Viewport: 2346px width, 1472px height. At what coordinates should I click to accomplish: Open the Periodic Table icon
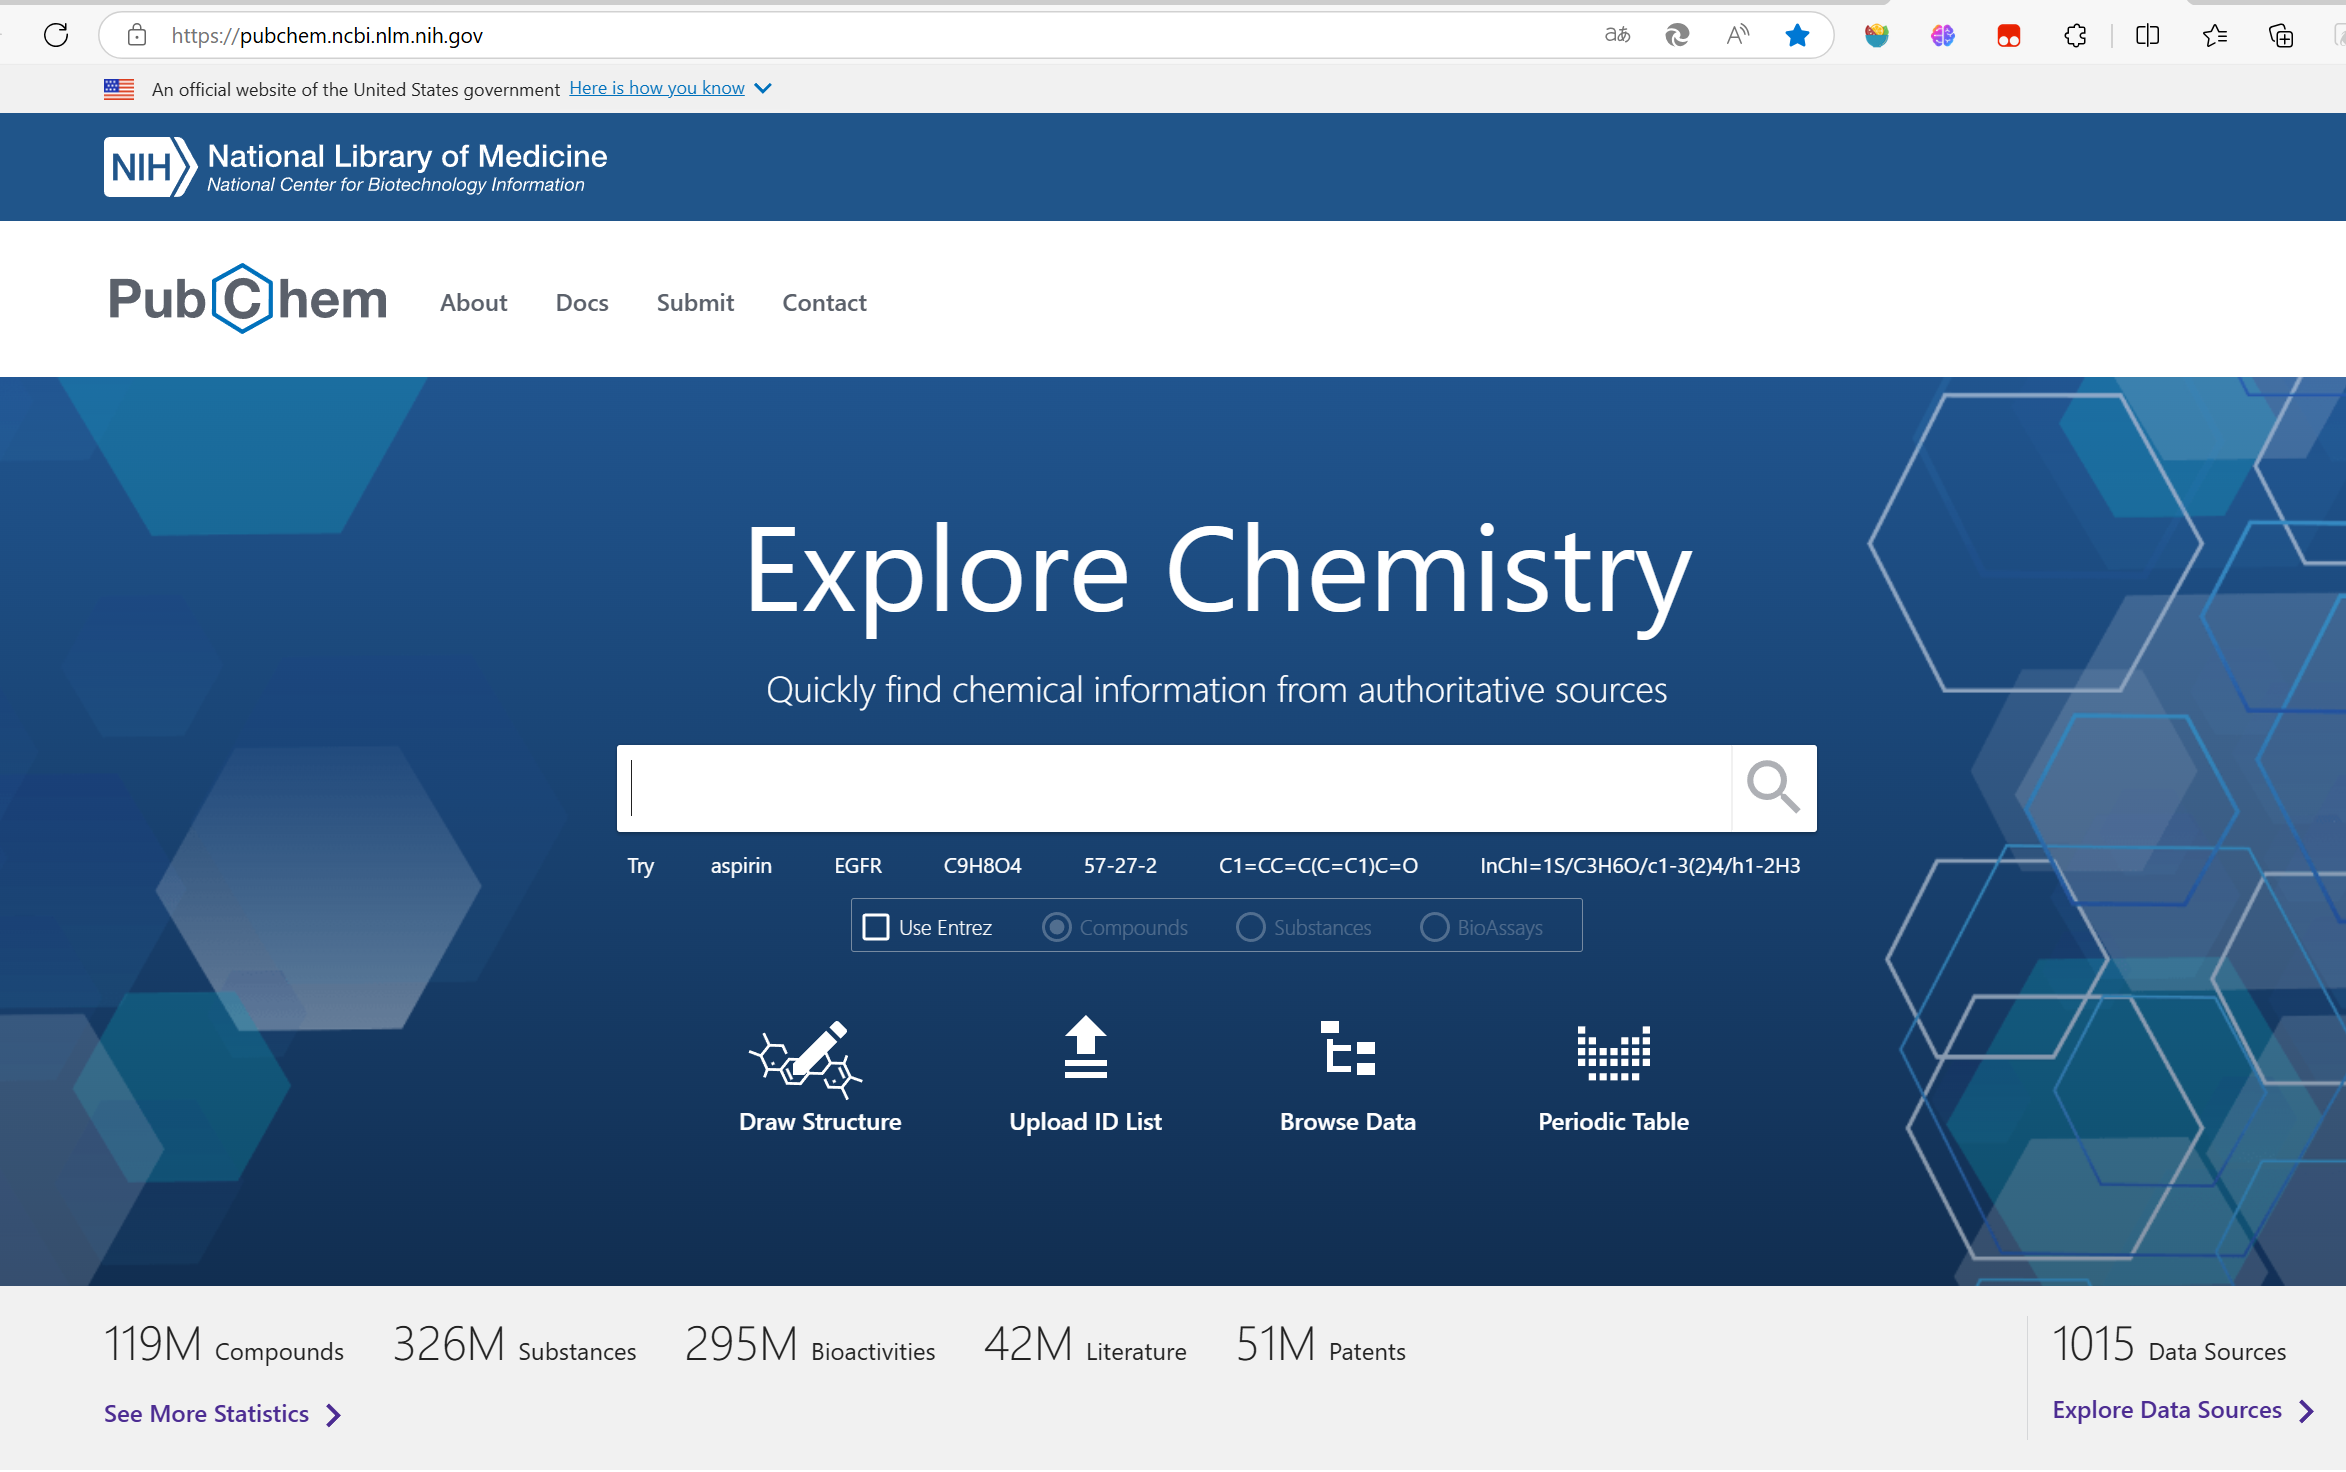tap(1613, 1052)
